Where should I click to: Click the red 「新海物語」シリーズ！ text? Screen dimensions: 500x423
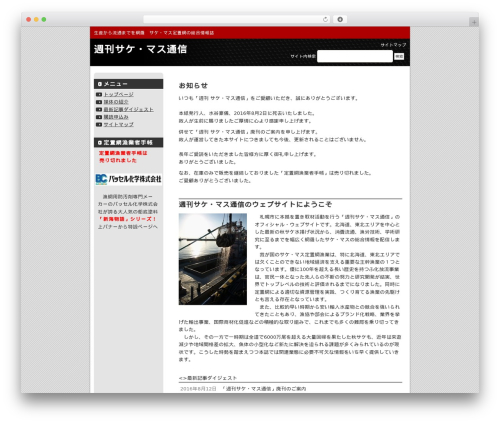pyautogui.click(x=127, y=219)
